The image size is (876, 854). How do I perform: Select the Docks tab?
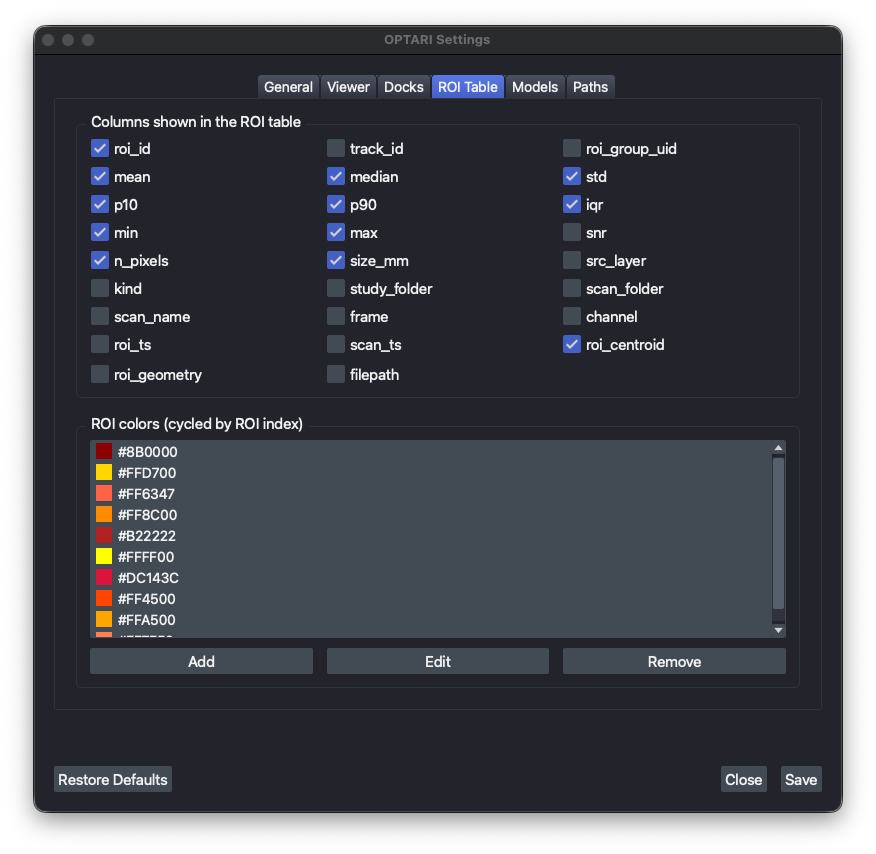[x=403, y=87]
